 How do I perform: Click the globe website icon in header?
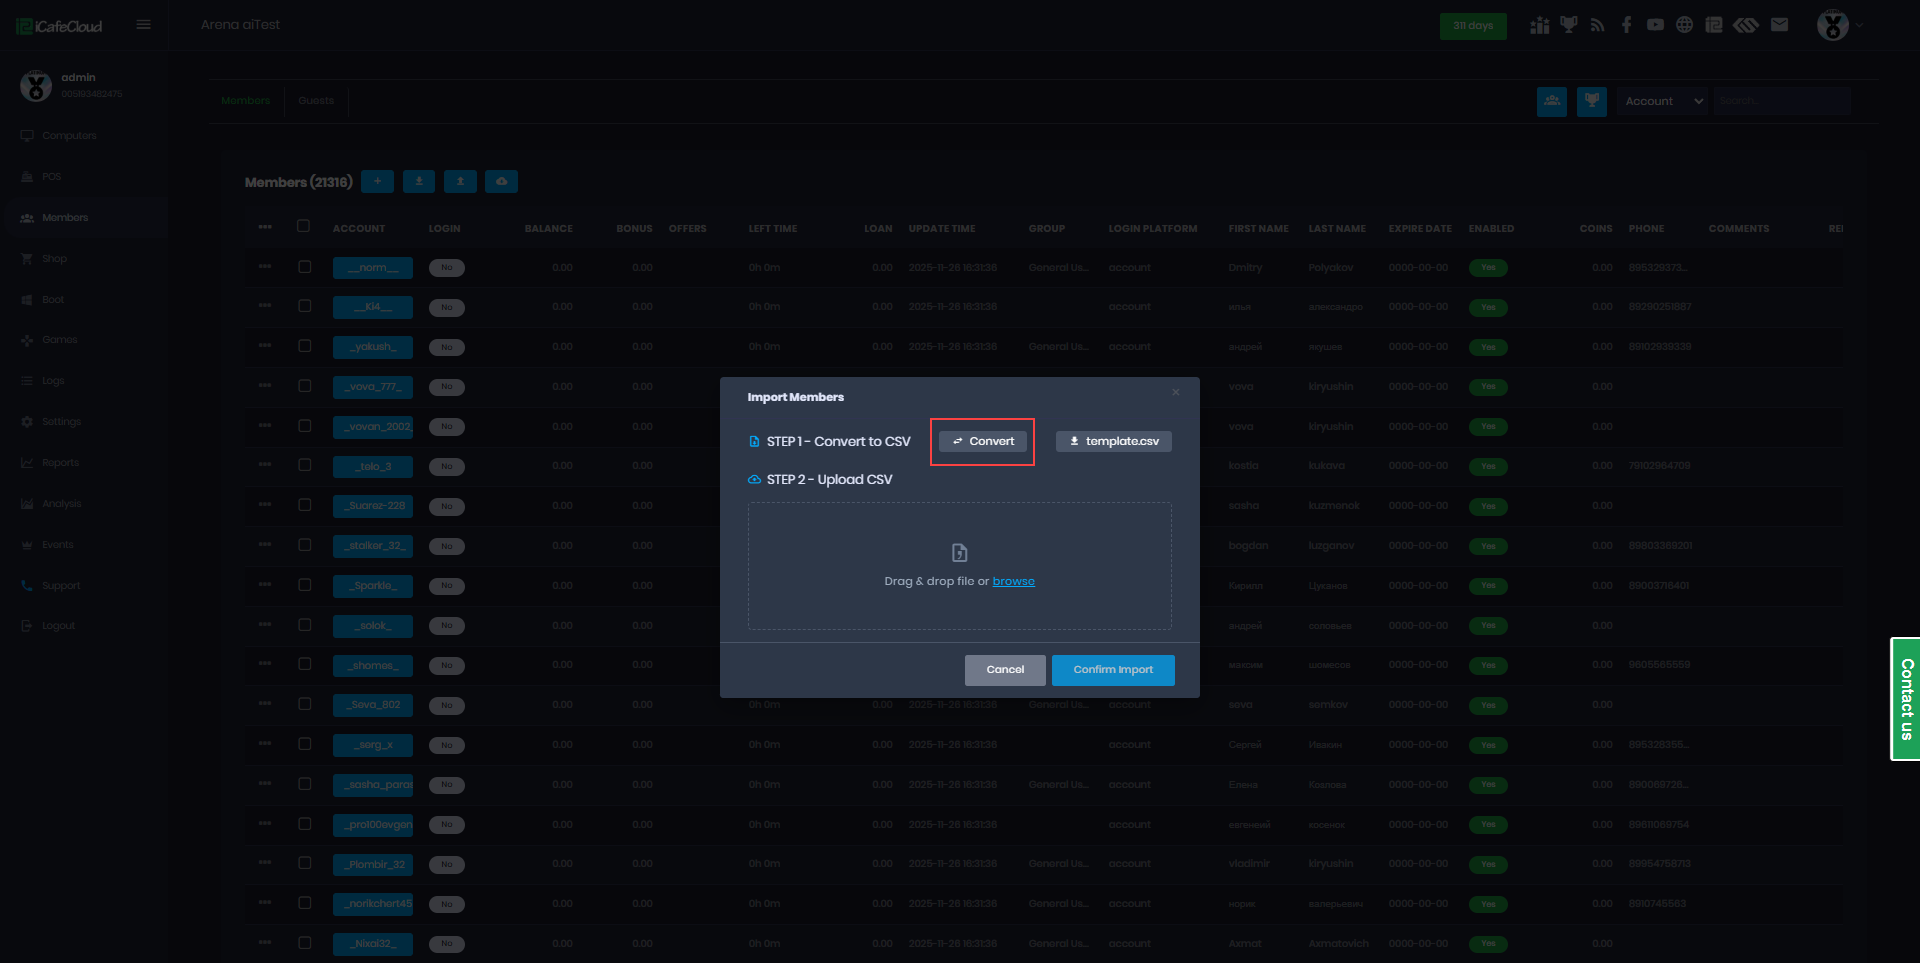pyautogui.click(x=1684, y=25)
